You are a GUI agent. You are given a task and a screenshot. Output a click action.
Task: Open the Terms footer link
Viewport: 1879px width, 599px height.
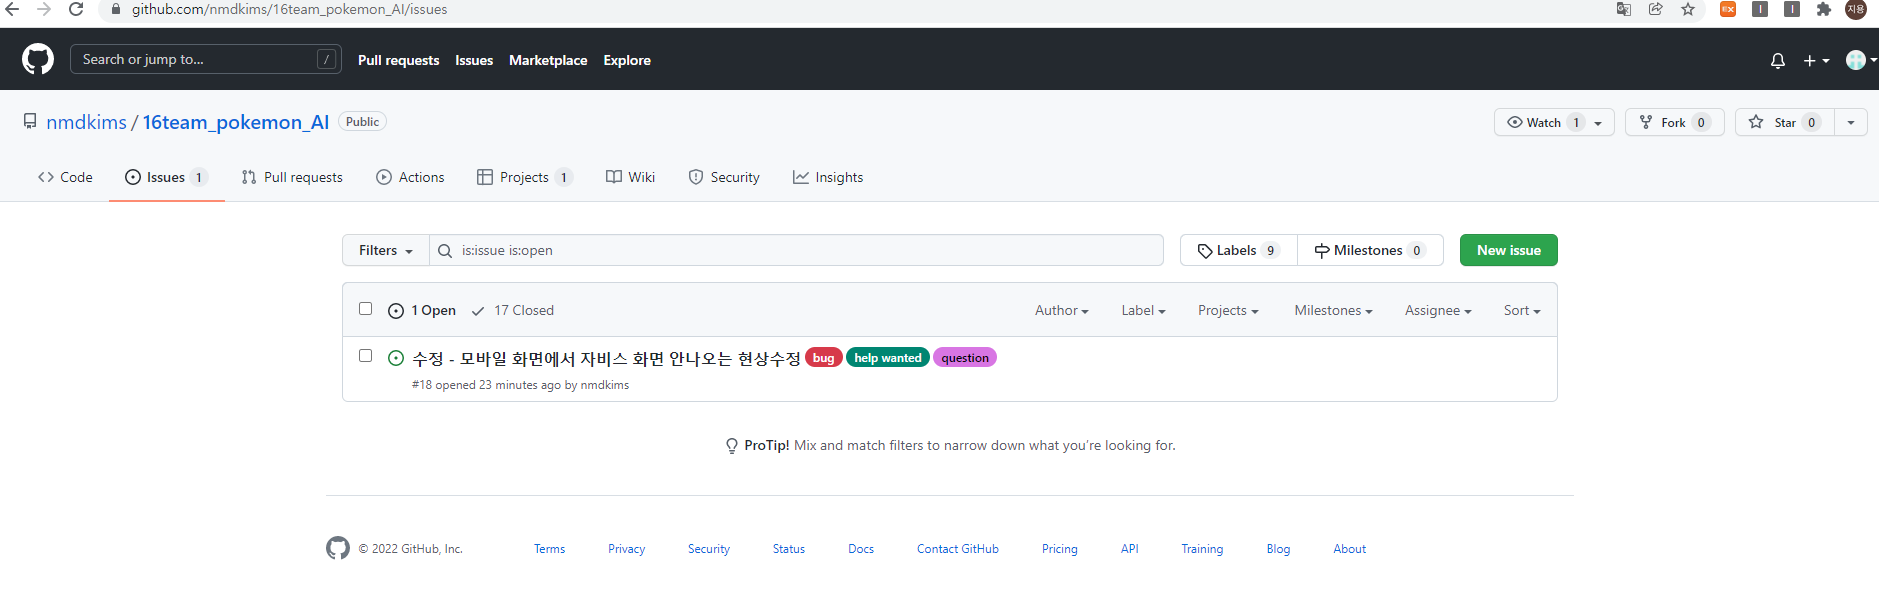click(549, 549)
